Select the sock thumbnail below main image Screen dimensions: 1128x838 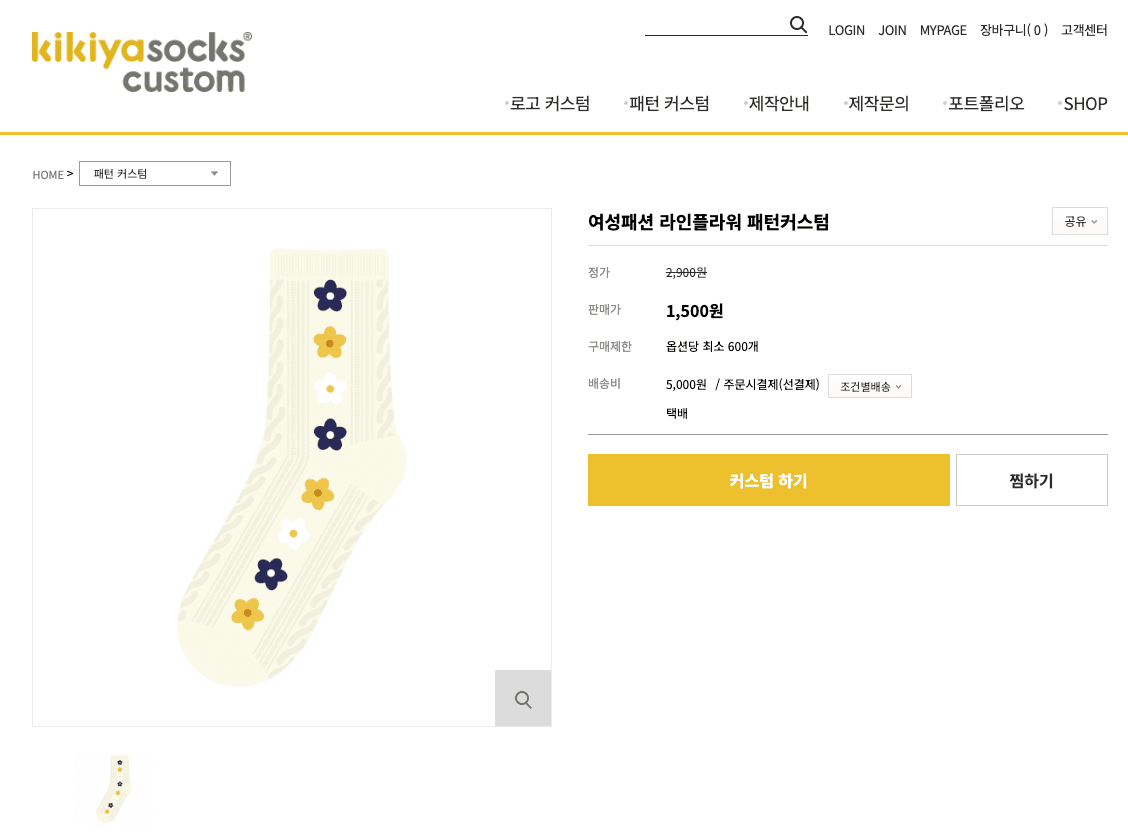[x=114, y=789]
